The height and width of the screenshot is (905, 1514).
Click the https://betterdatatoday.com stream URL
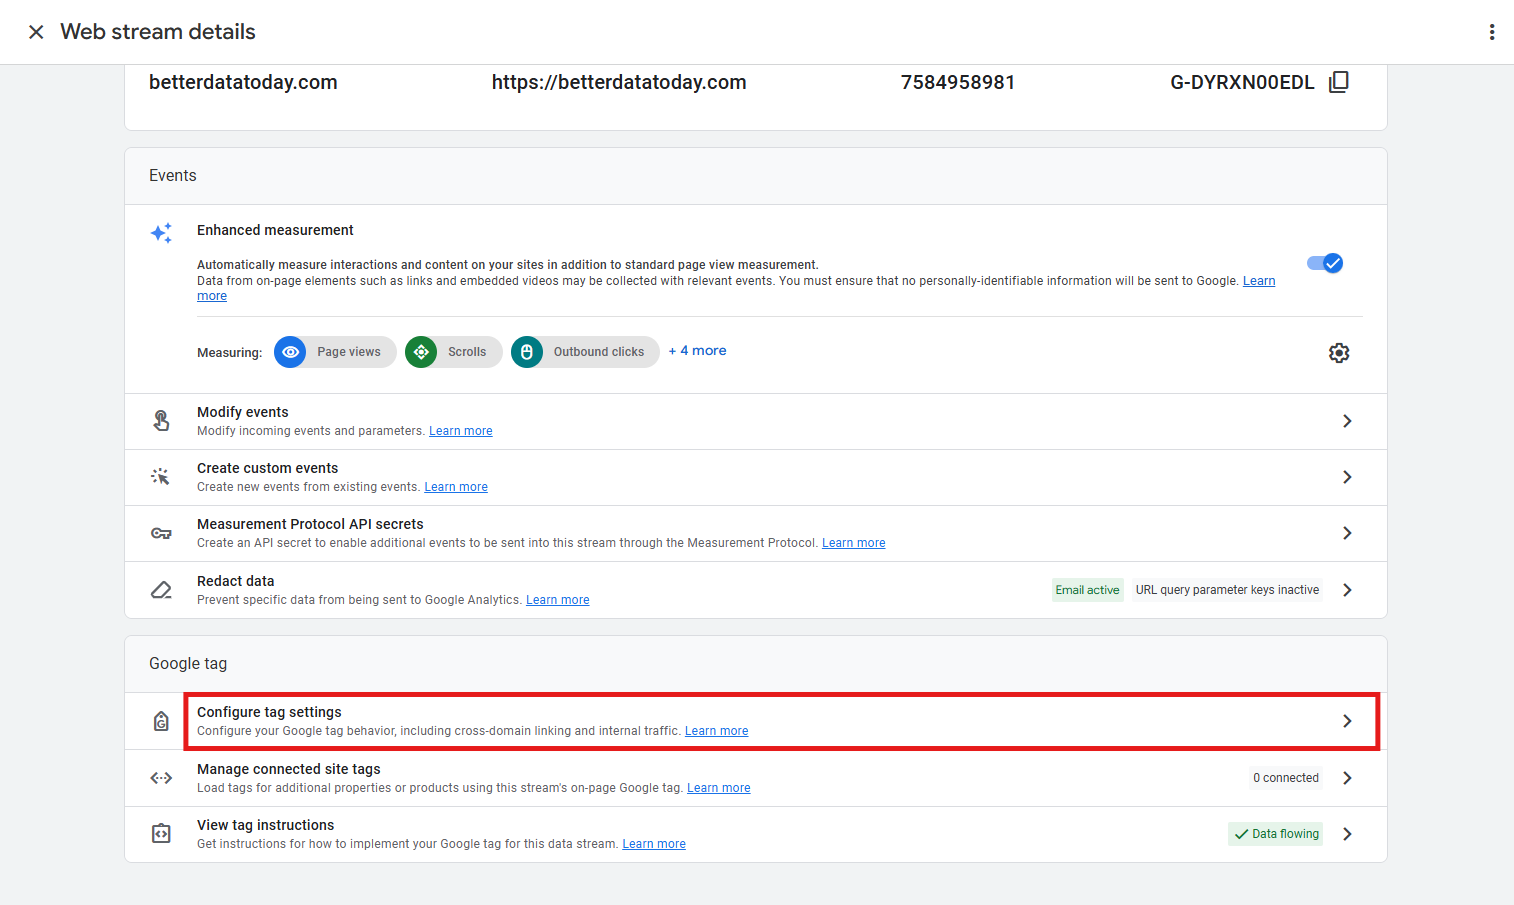click(619, 82)
